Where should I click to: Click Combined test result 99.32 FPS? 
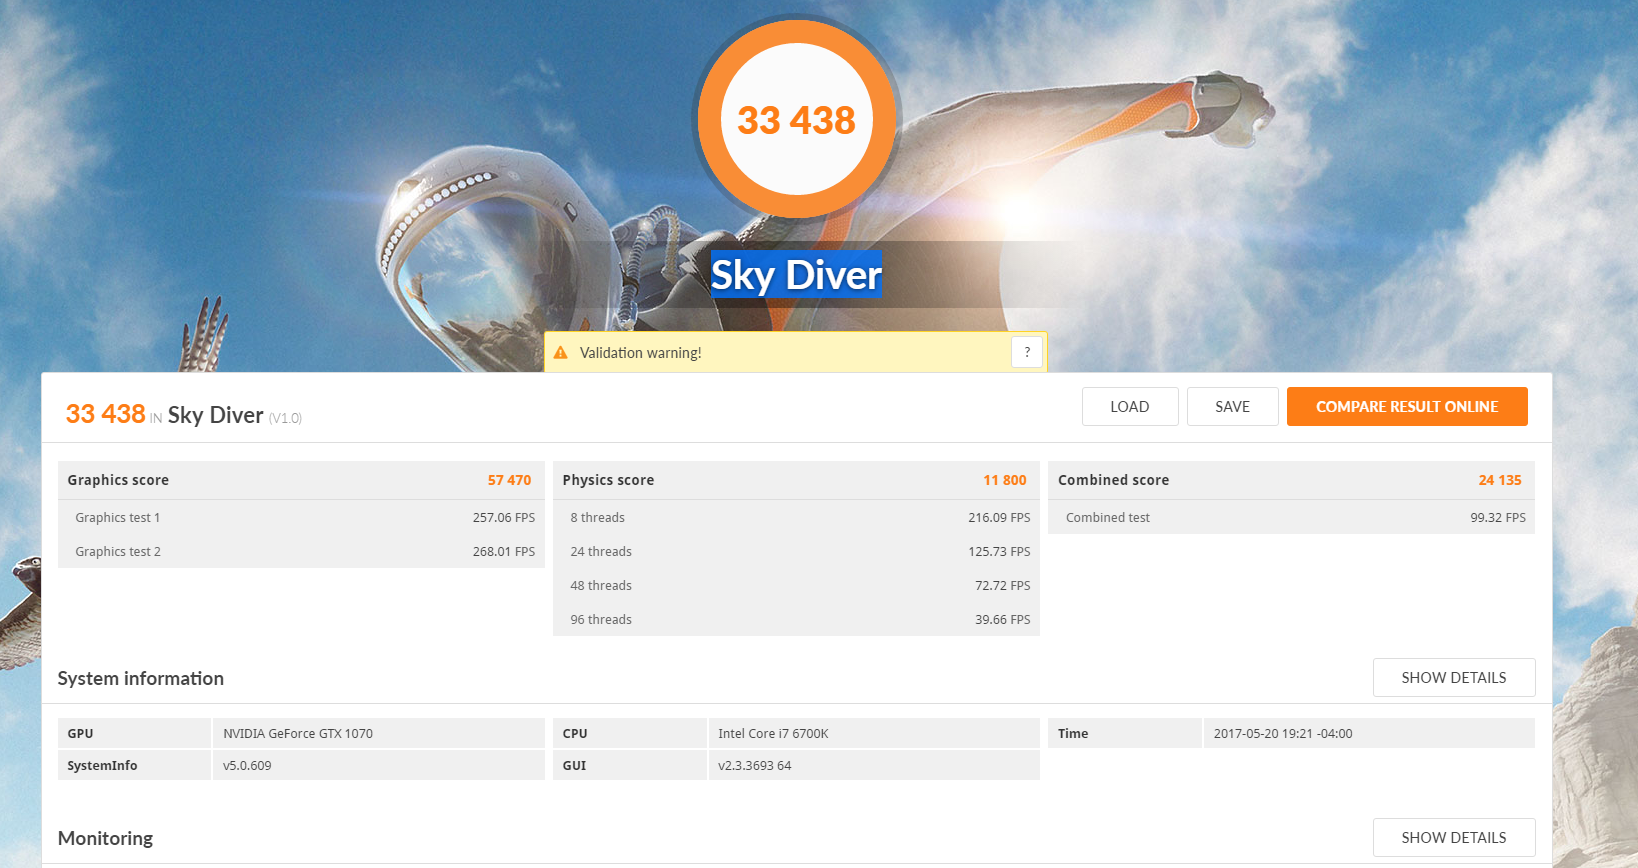click(x=1498, y=518)
